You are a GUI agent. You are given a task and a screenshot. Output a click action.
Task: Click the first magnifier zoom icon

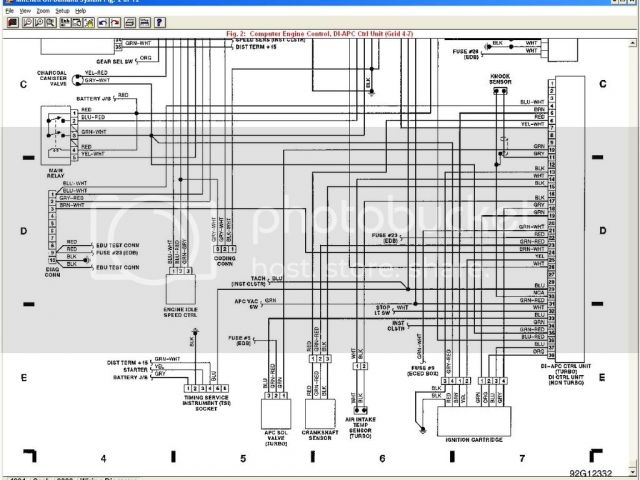click(27, 23)
